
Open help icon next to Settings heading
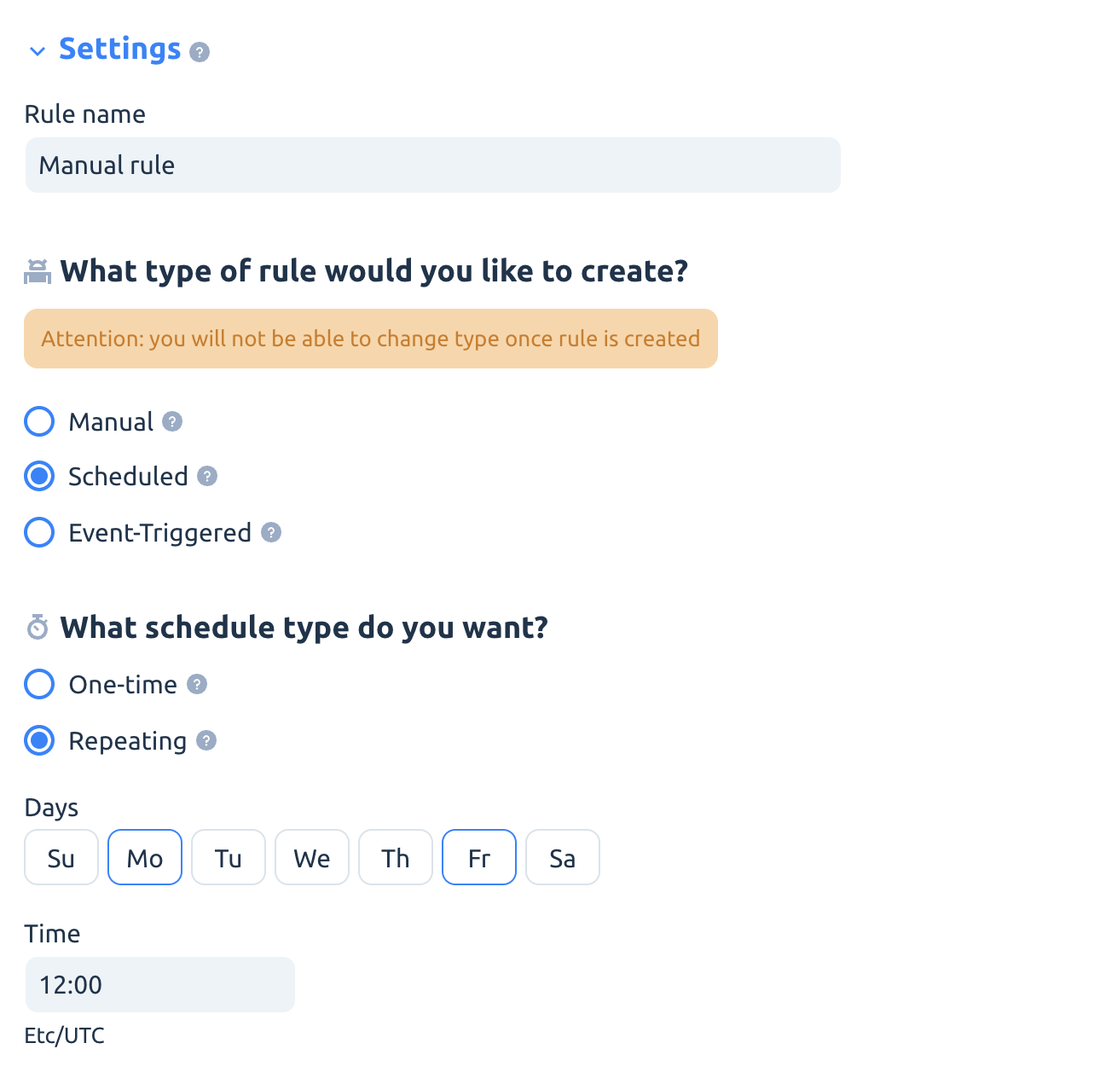199,52
